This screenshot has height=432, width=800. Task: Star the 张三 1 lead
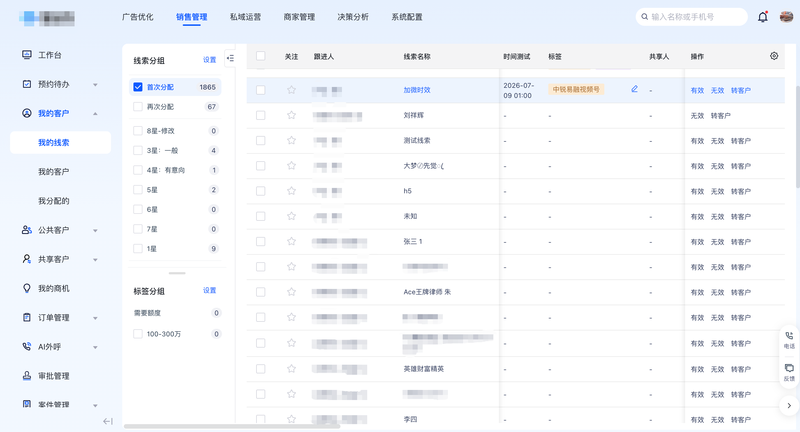(291, 241)
